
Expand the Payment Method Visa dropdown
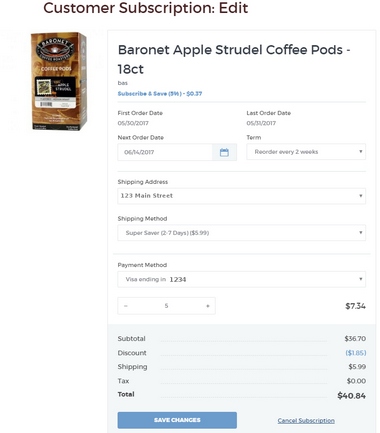tap(242, 279)
